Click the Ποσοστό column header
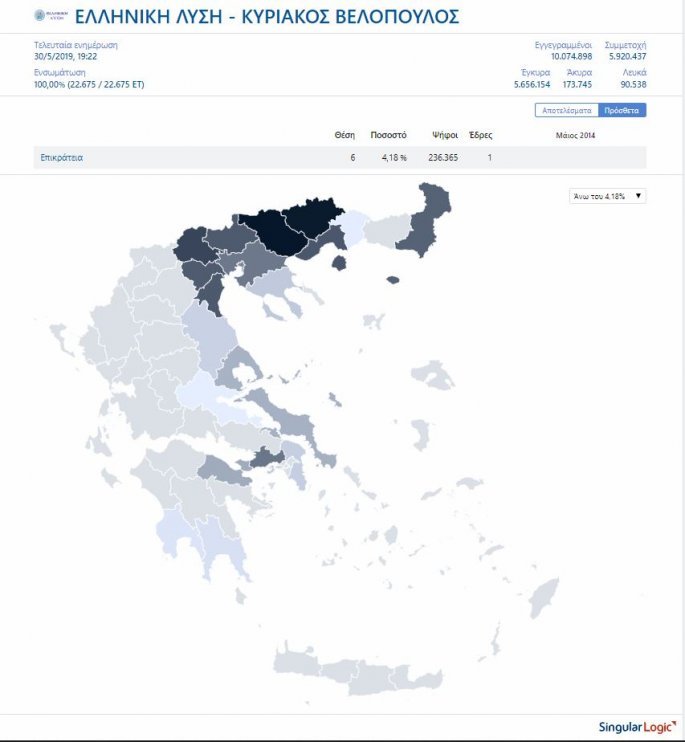 (x=388, y=135)
